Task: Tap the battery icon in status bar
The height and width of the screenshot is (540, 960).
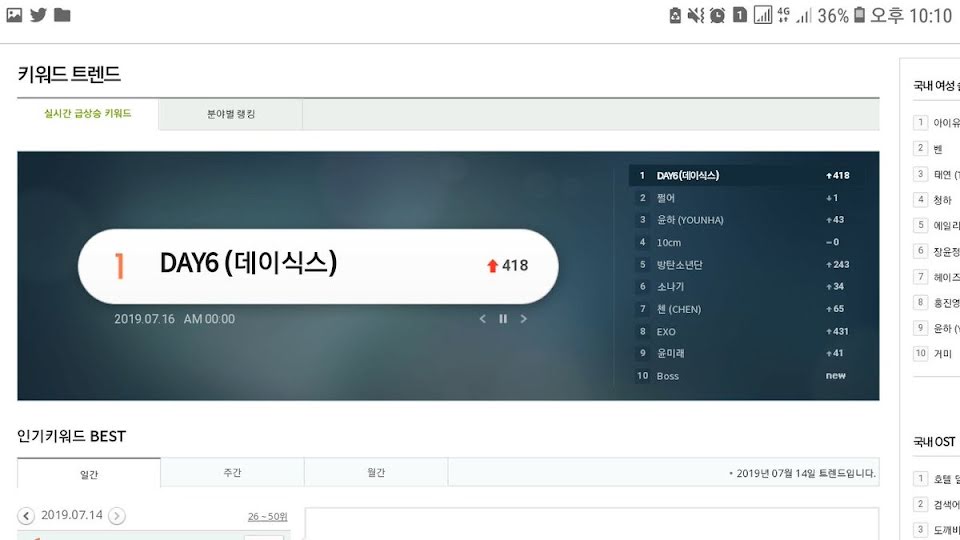Action: 859,15
